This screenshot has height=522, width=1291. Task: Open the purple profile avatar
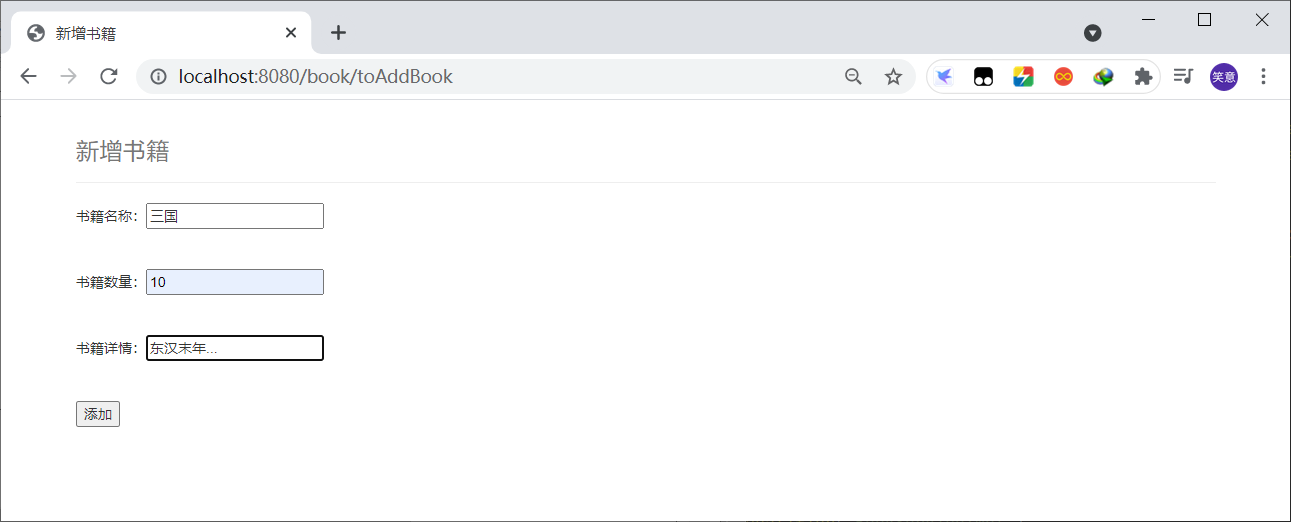pyautogui.click(x=1224, y=77)
